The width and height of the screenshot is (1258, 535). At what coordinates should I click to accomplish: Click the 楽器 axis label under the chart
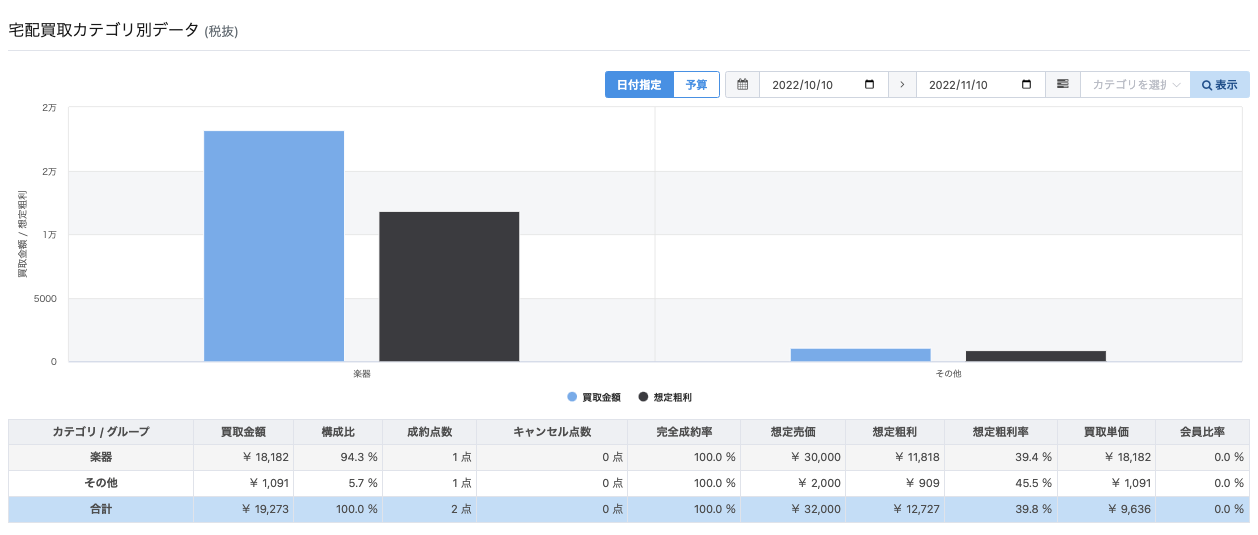click(x=362, y=373)
